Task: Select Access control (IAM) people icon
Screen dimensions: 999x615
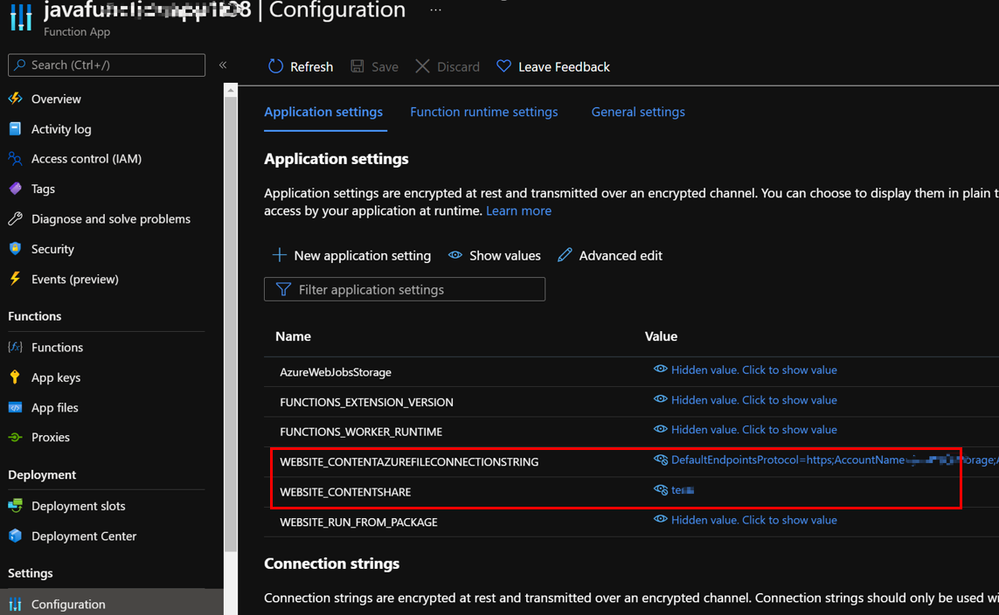Action: tap(15, 159)
